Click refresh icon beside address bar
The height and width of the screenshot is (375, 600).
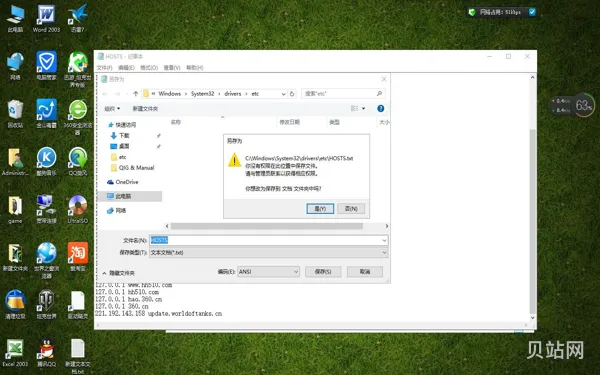[x=292, y=94]
